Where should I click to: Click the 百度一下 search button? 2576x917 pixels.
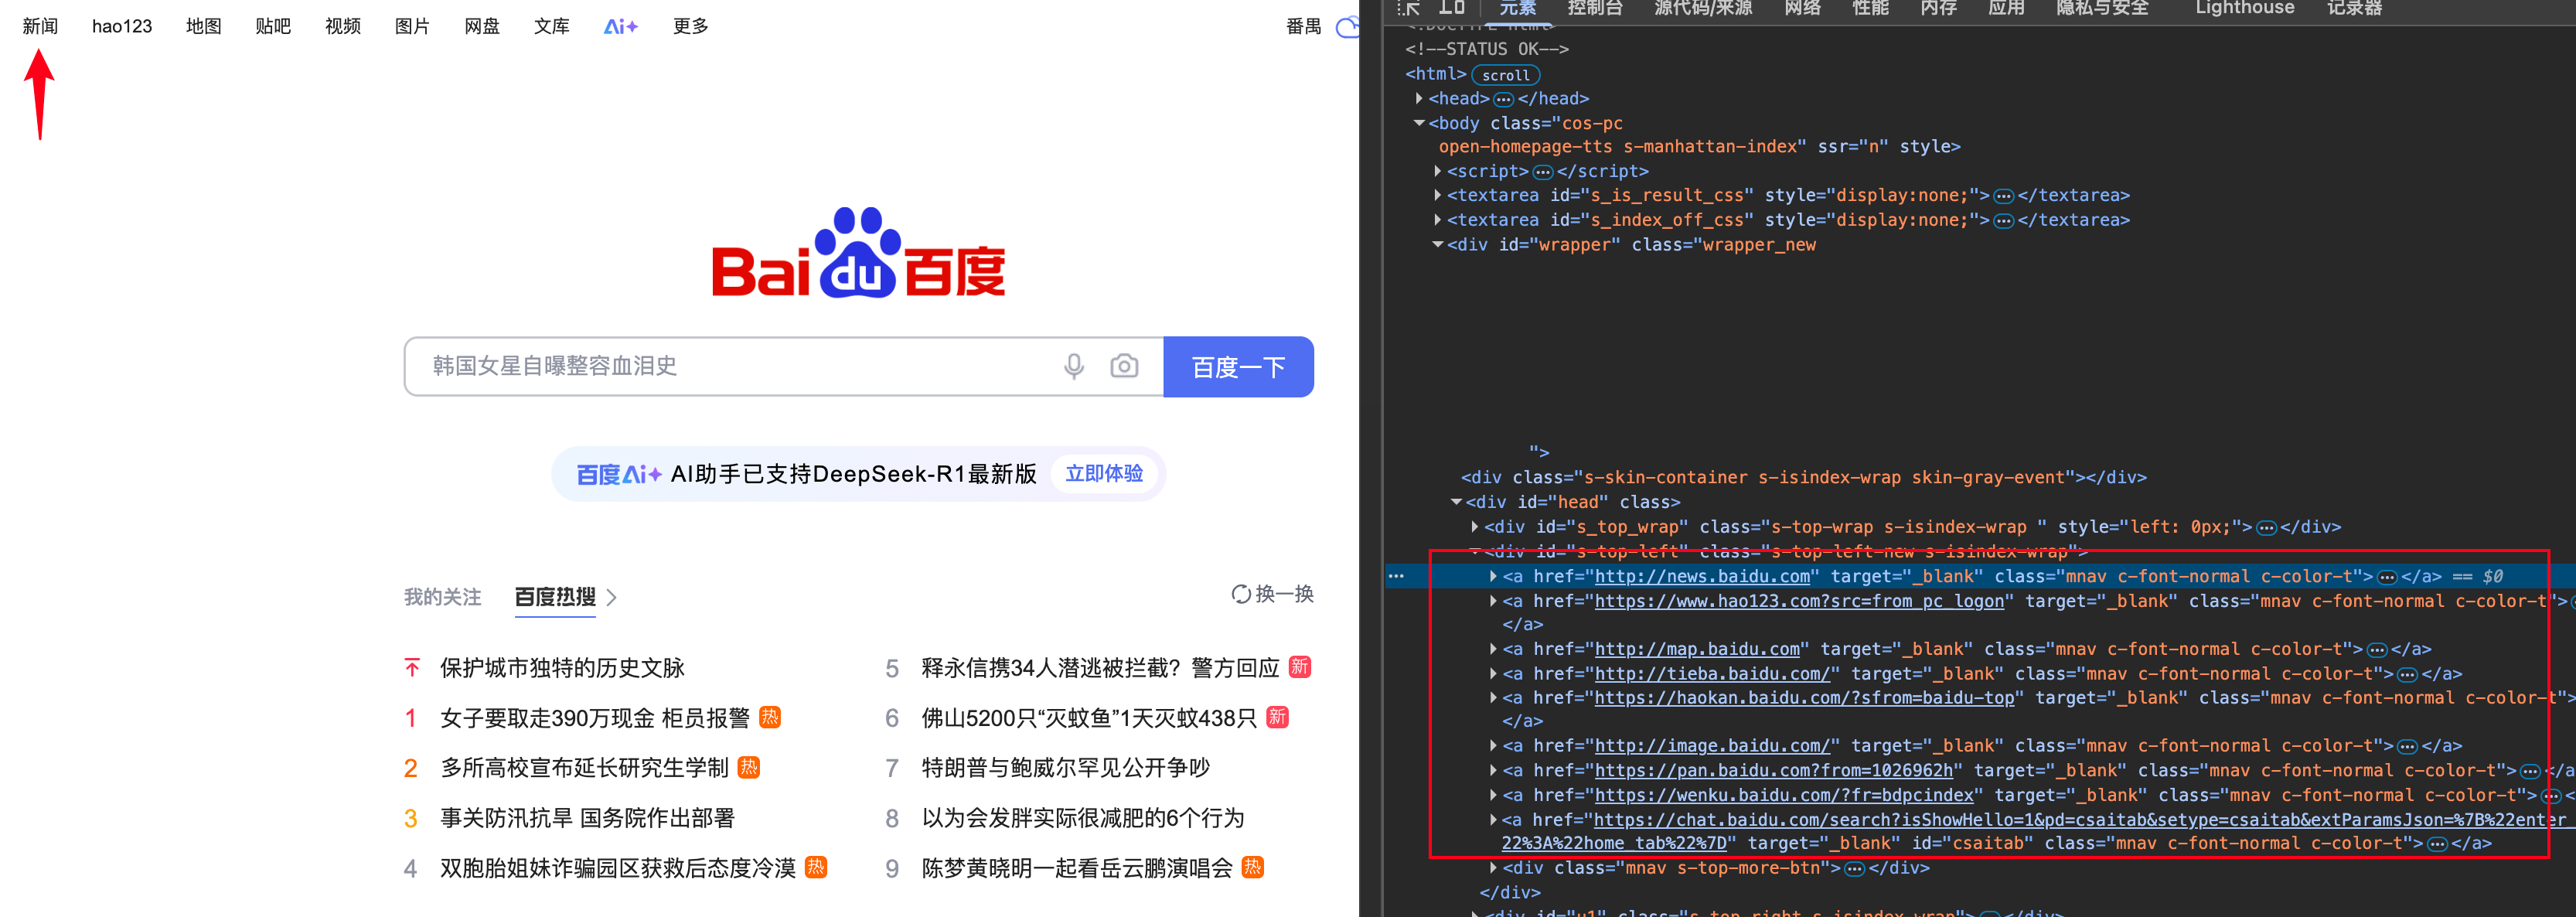tap(1238, 367)
